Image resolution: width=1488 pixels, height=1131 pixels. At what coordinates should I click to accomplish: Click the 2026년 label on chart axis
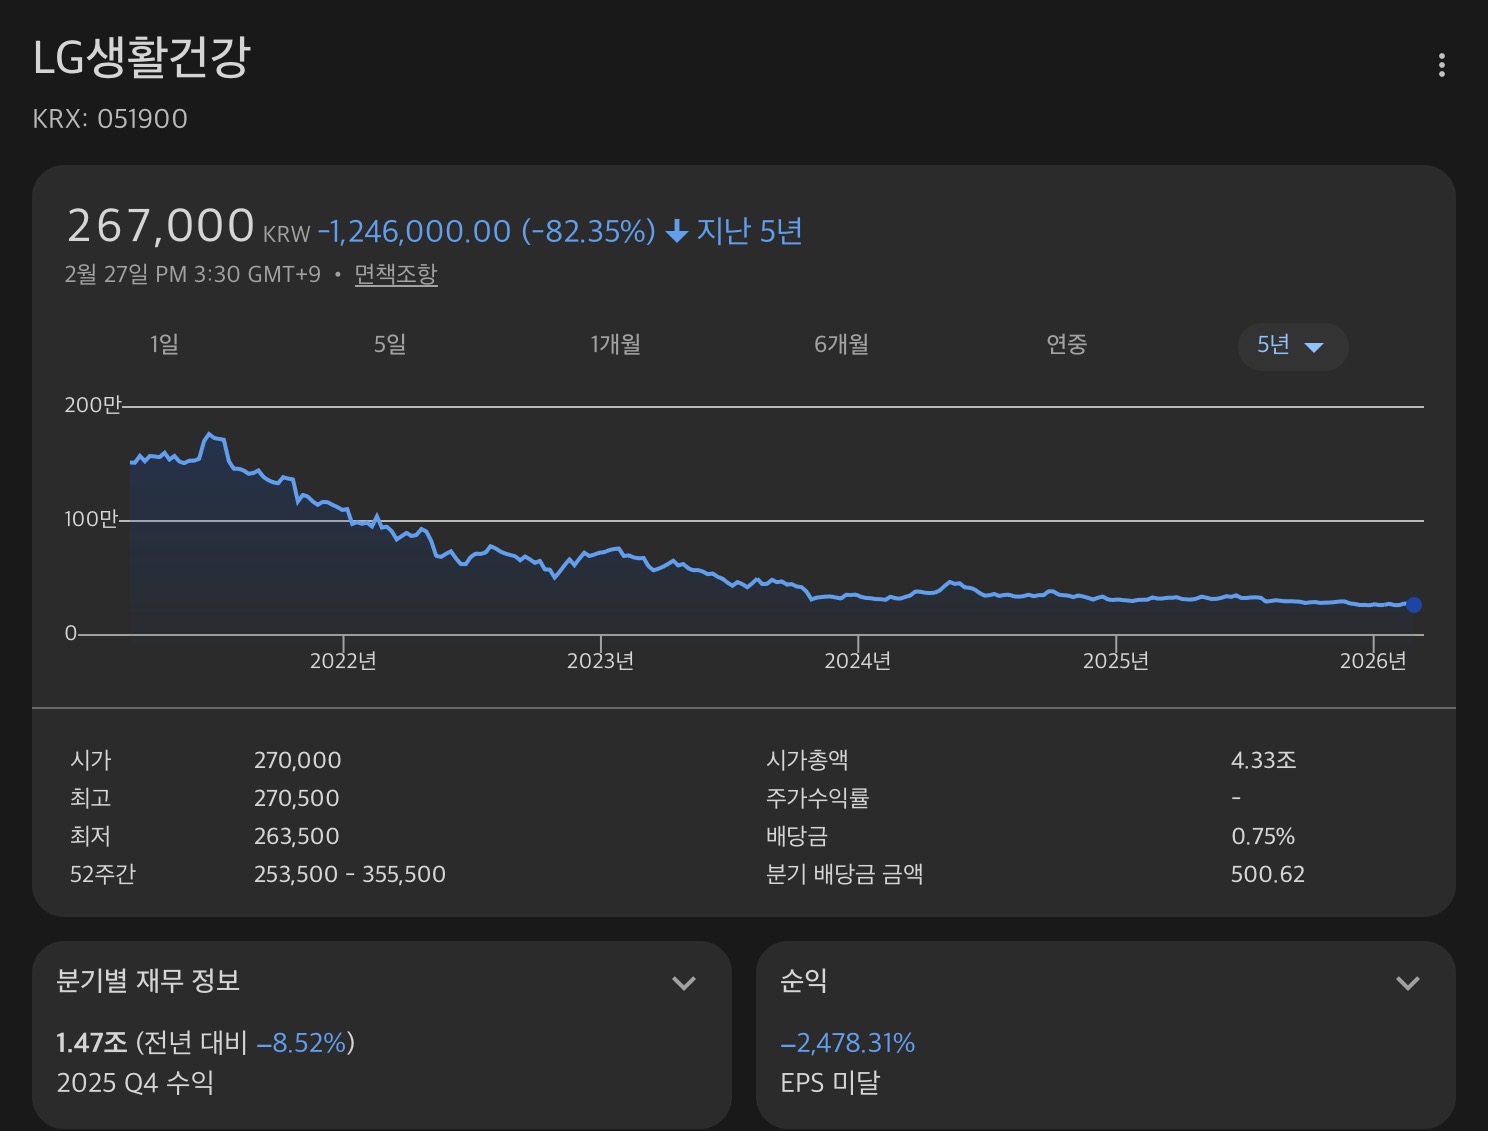click(x=1372, y=660)
